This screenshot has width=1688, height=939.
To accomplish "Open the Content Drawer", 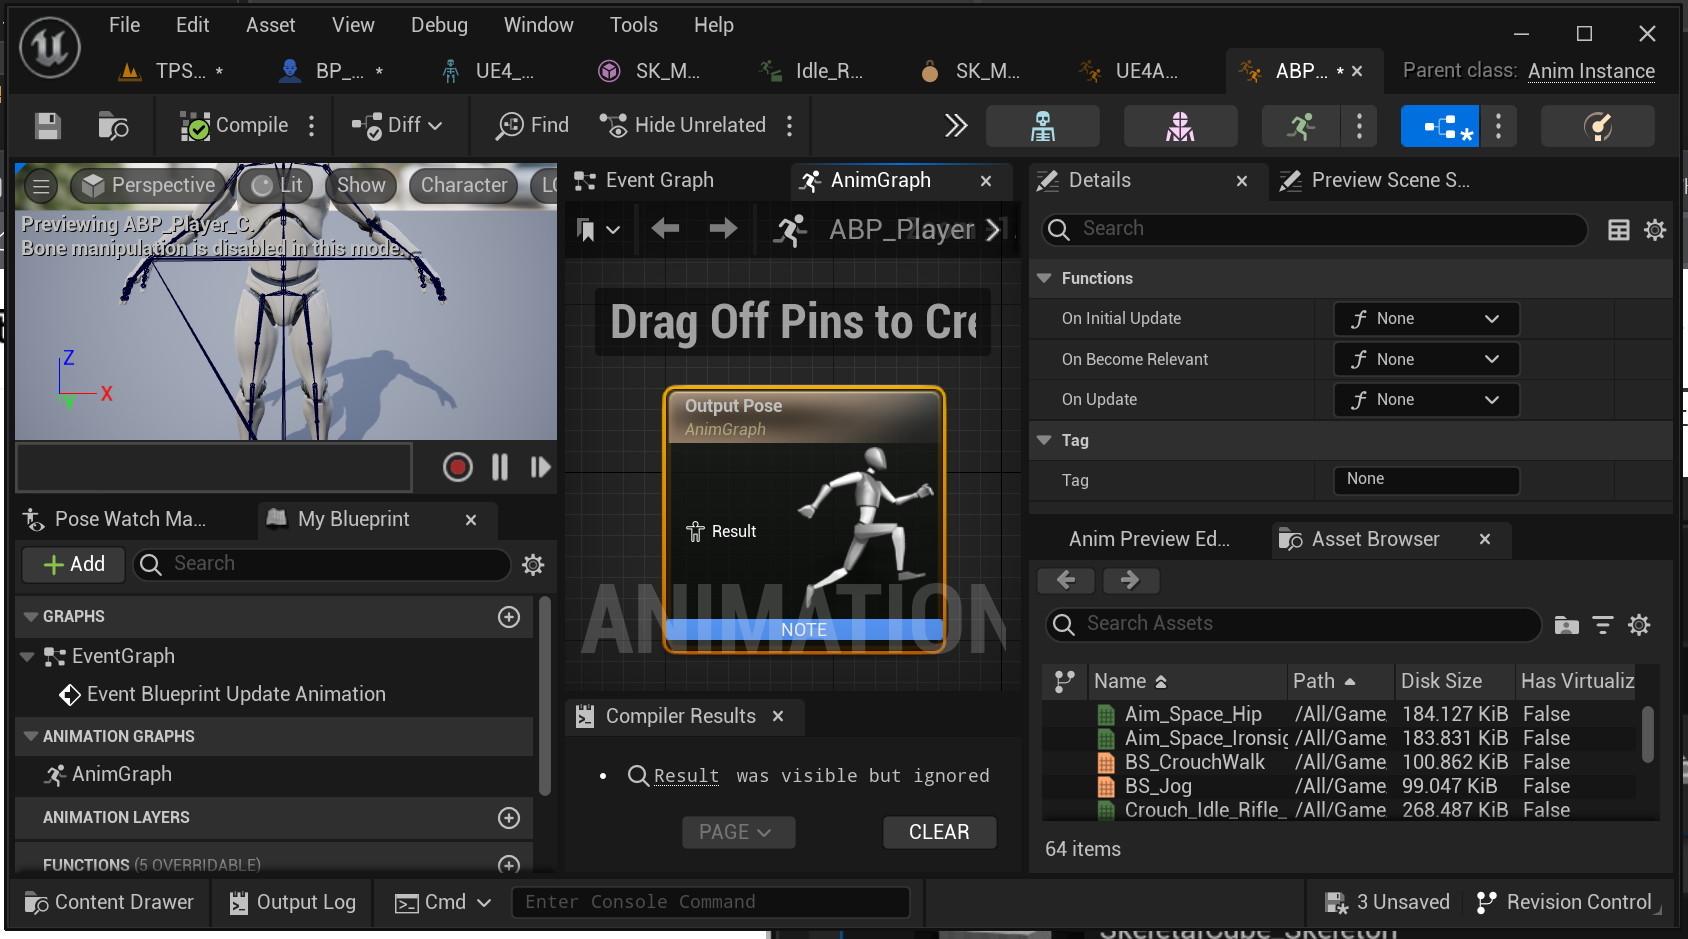I will 108,903.
